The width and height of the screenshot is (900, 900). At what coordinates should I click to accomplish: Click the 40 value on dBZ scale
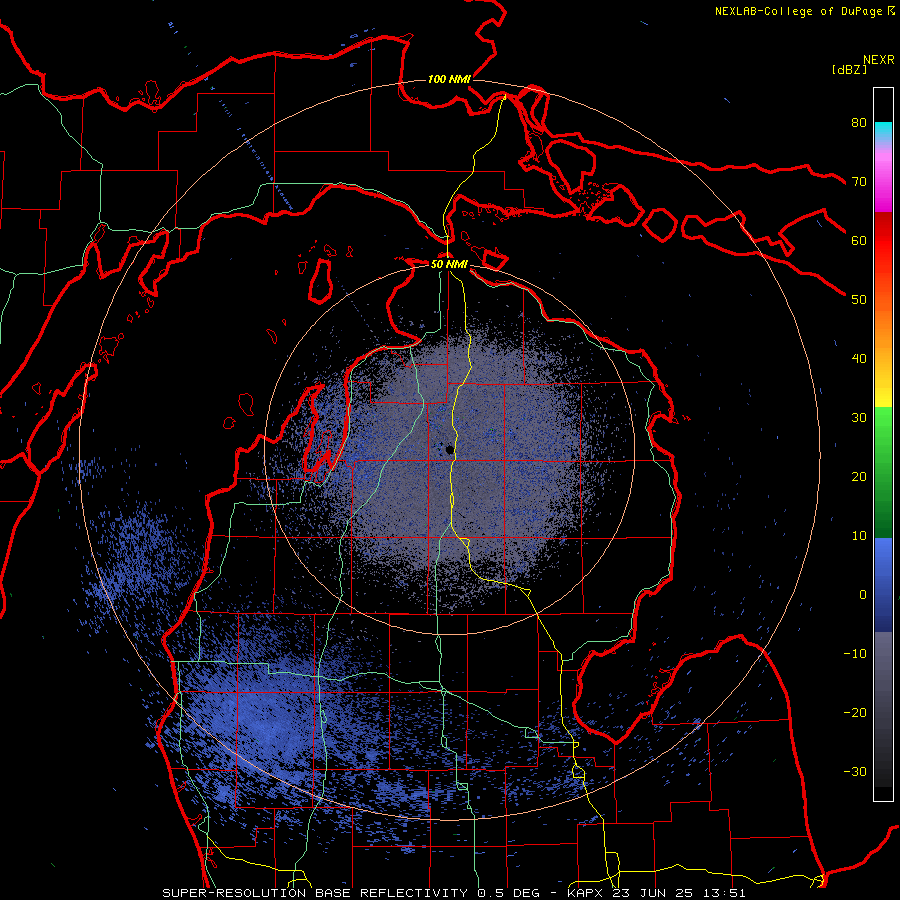point(859,359)
